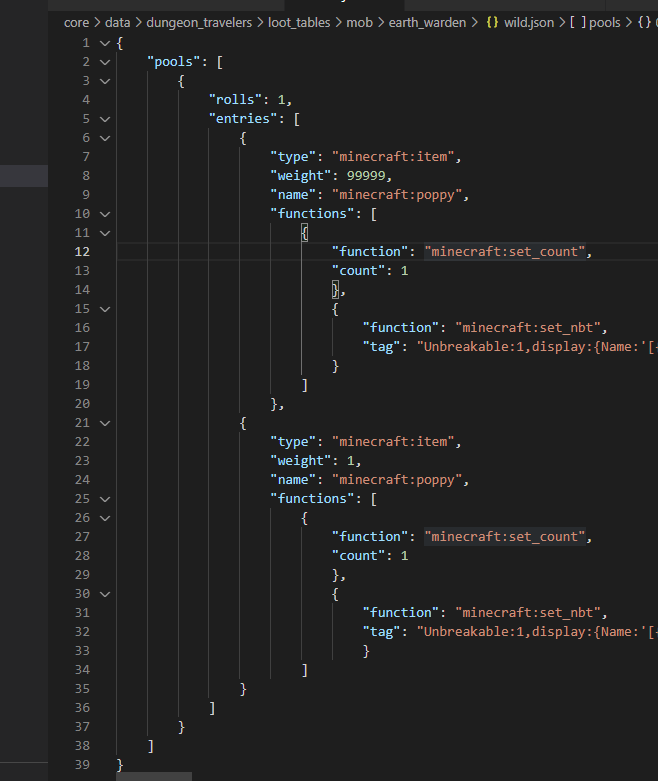This screenshot has width=658, height=781.
Task: Click the wild.json braces icon in breadcrumbs
Action: tap(492, 22)
